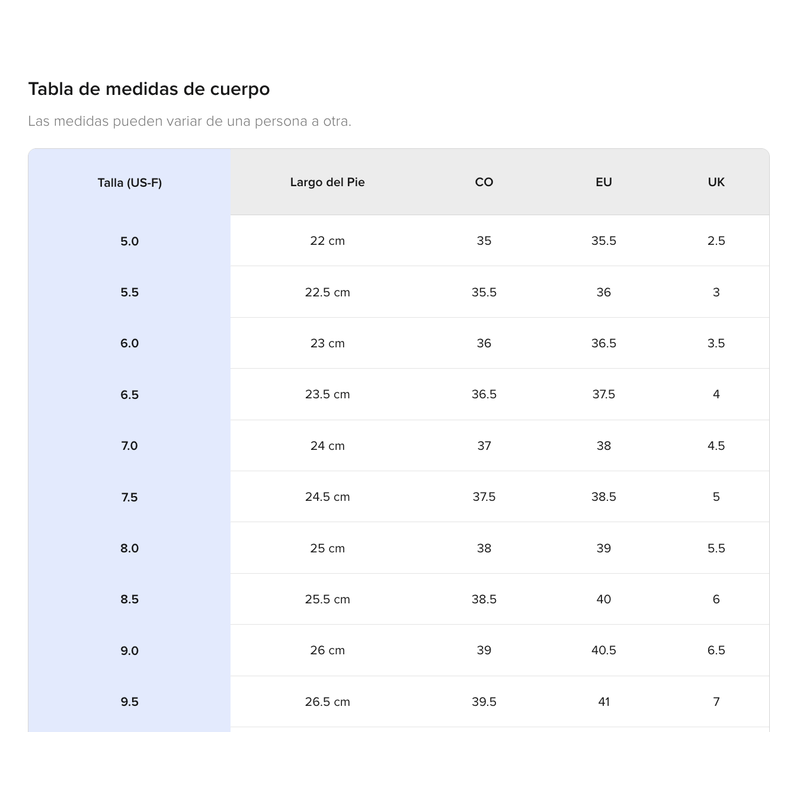Screen dimensions: 800x800
Task: Select the UK column header
Action: click(x=716, y=182)
